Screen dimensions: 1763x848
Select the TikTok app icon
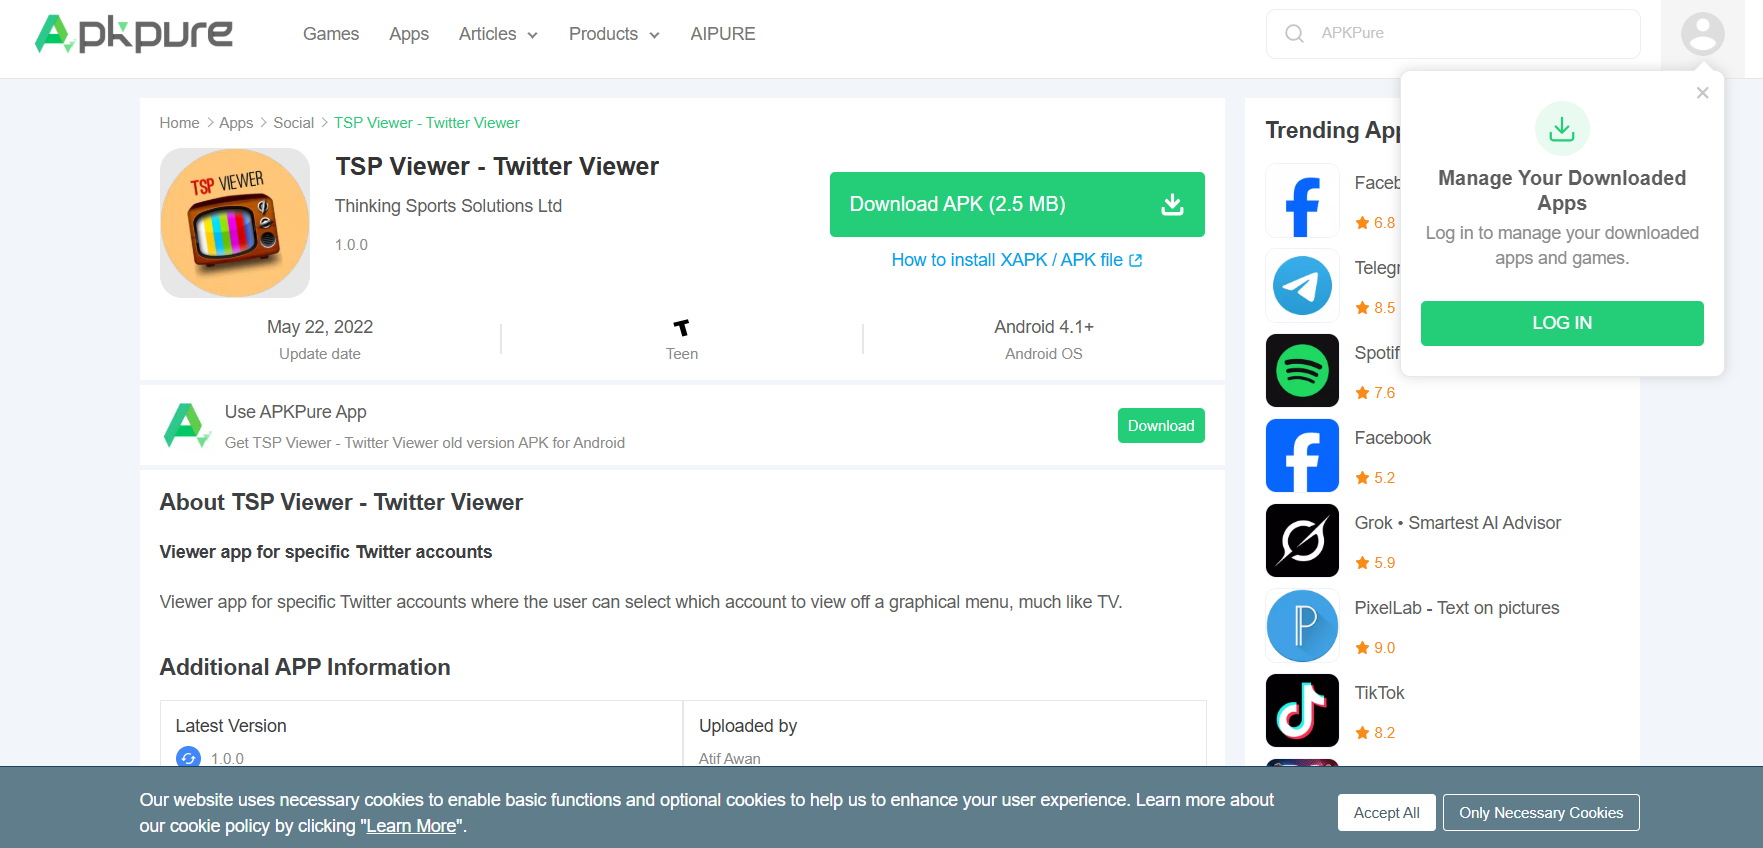coord(1302,711)
